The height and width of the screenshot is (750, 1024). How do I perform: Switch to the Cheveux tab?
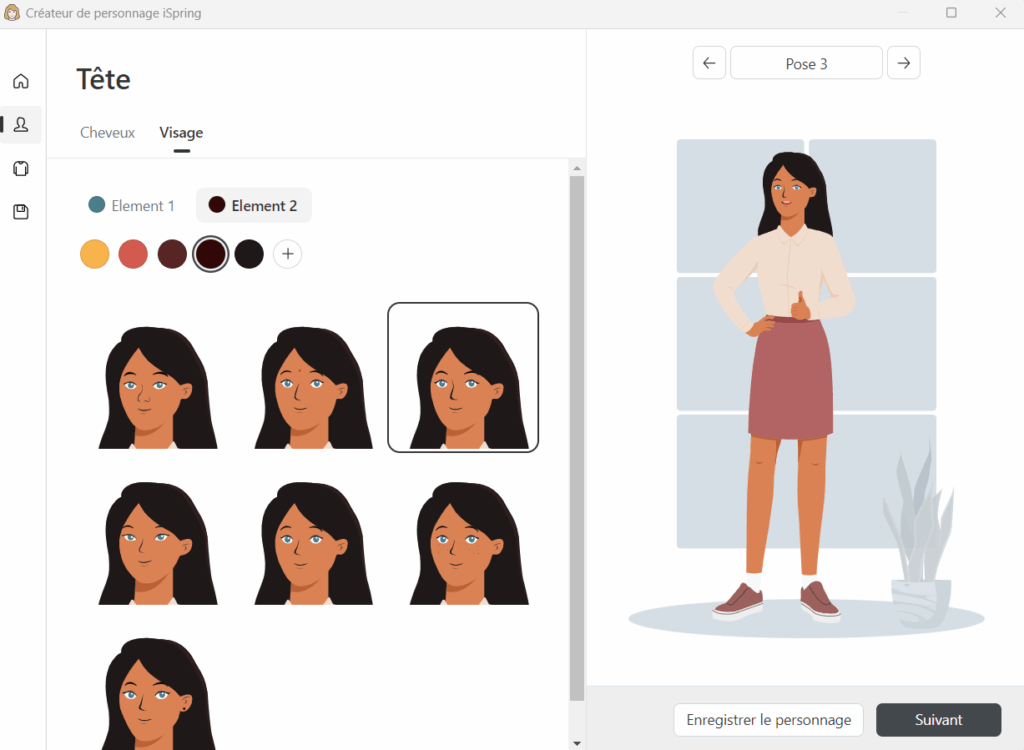(x=107, y=133)
